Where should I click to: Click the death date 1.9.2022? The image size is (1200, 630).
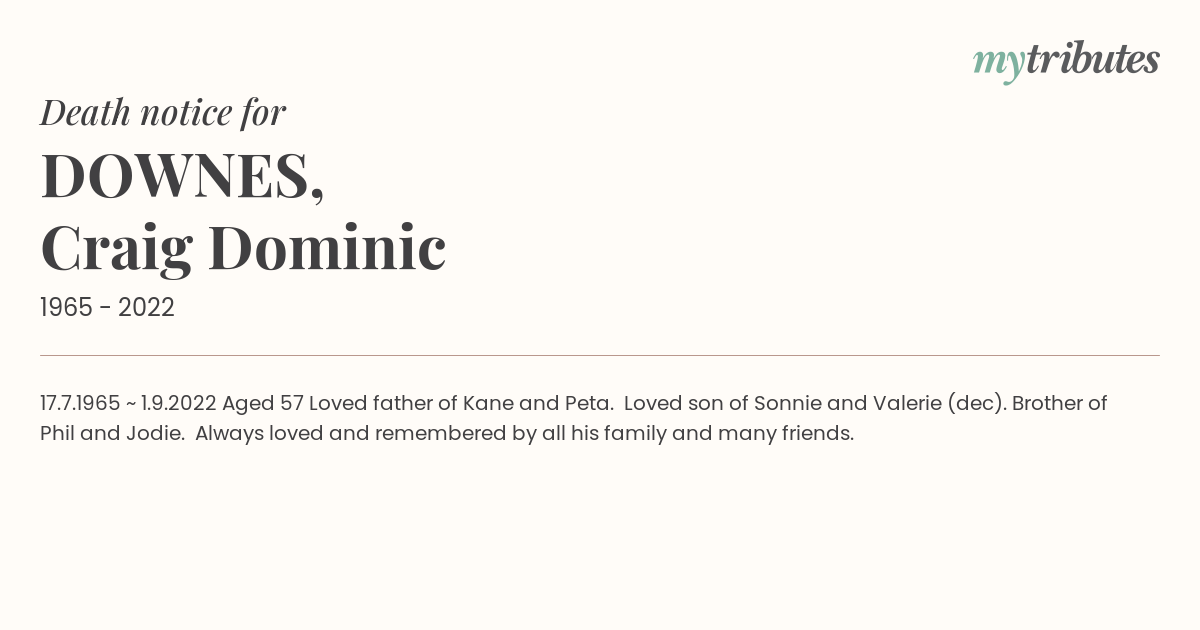pos(179,404)
